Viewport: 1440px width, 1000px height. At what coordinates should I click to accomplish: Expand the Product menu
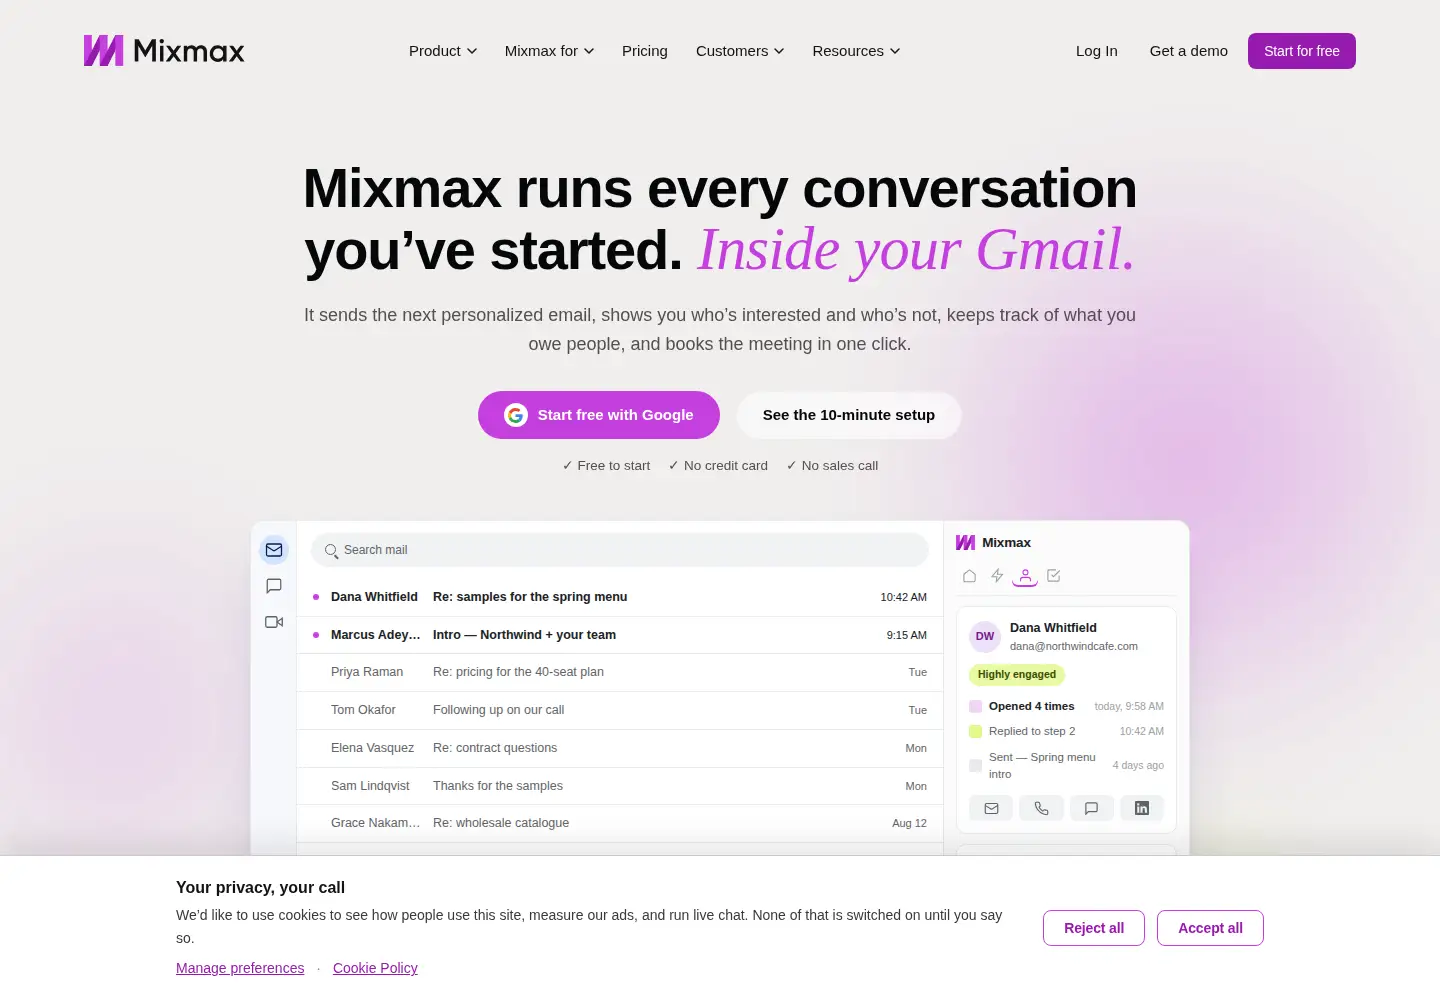pos(443,51)
